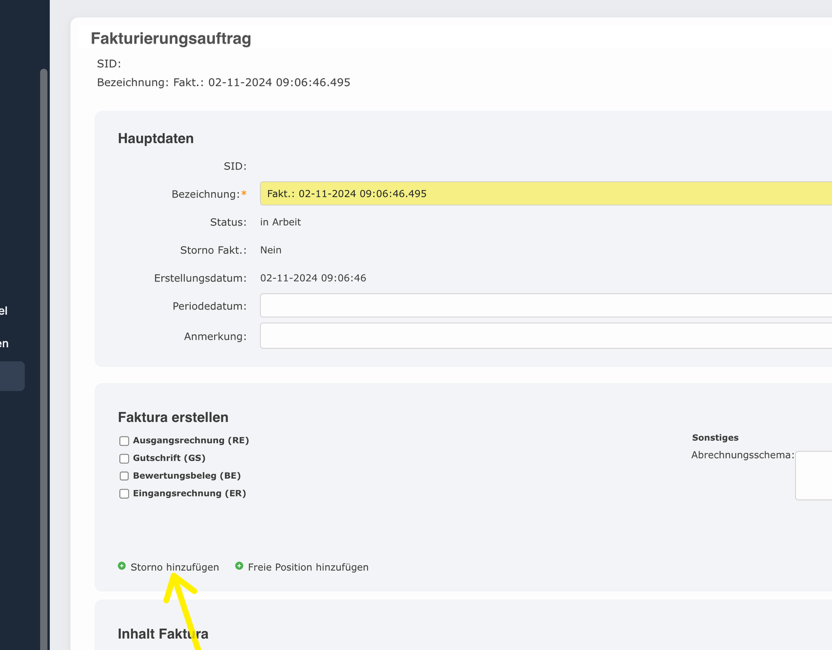Click the Storno hinzufügen link

176,567
